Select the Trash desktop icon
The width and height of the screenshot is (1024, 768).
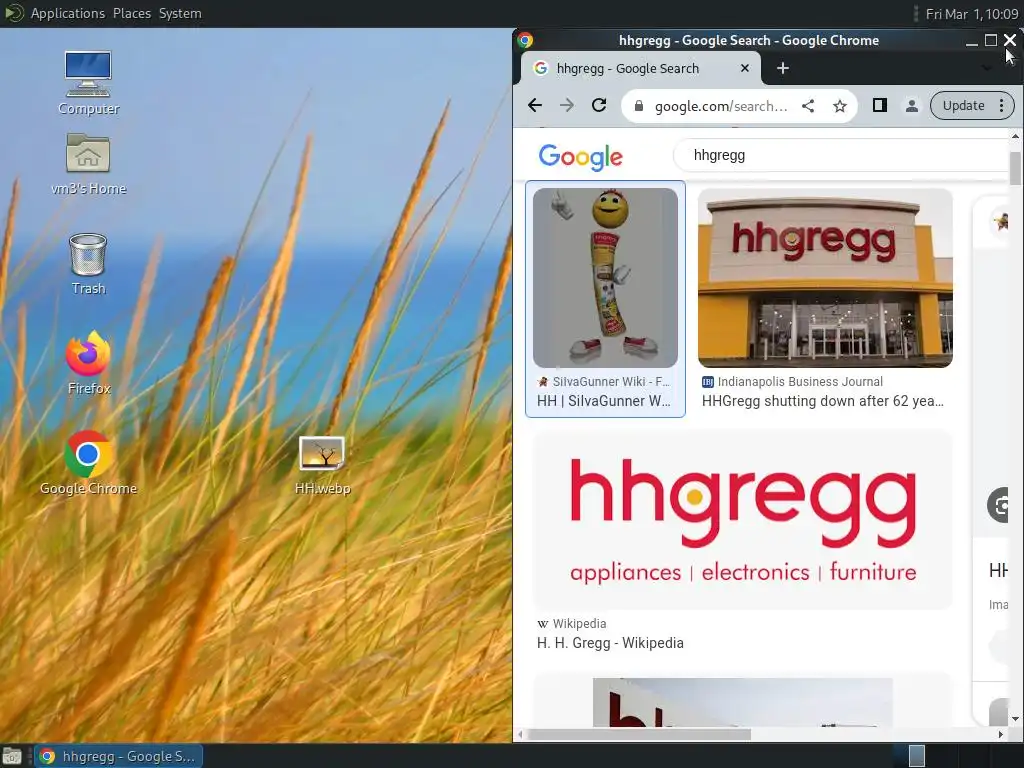pos(88,264)
